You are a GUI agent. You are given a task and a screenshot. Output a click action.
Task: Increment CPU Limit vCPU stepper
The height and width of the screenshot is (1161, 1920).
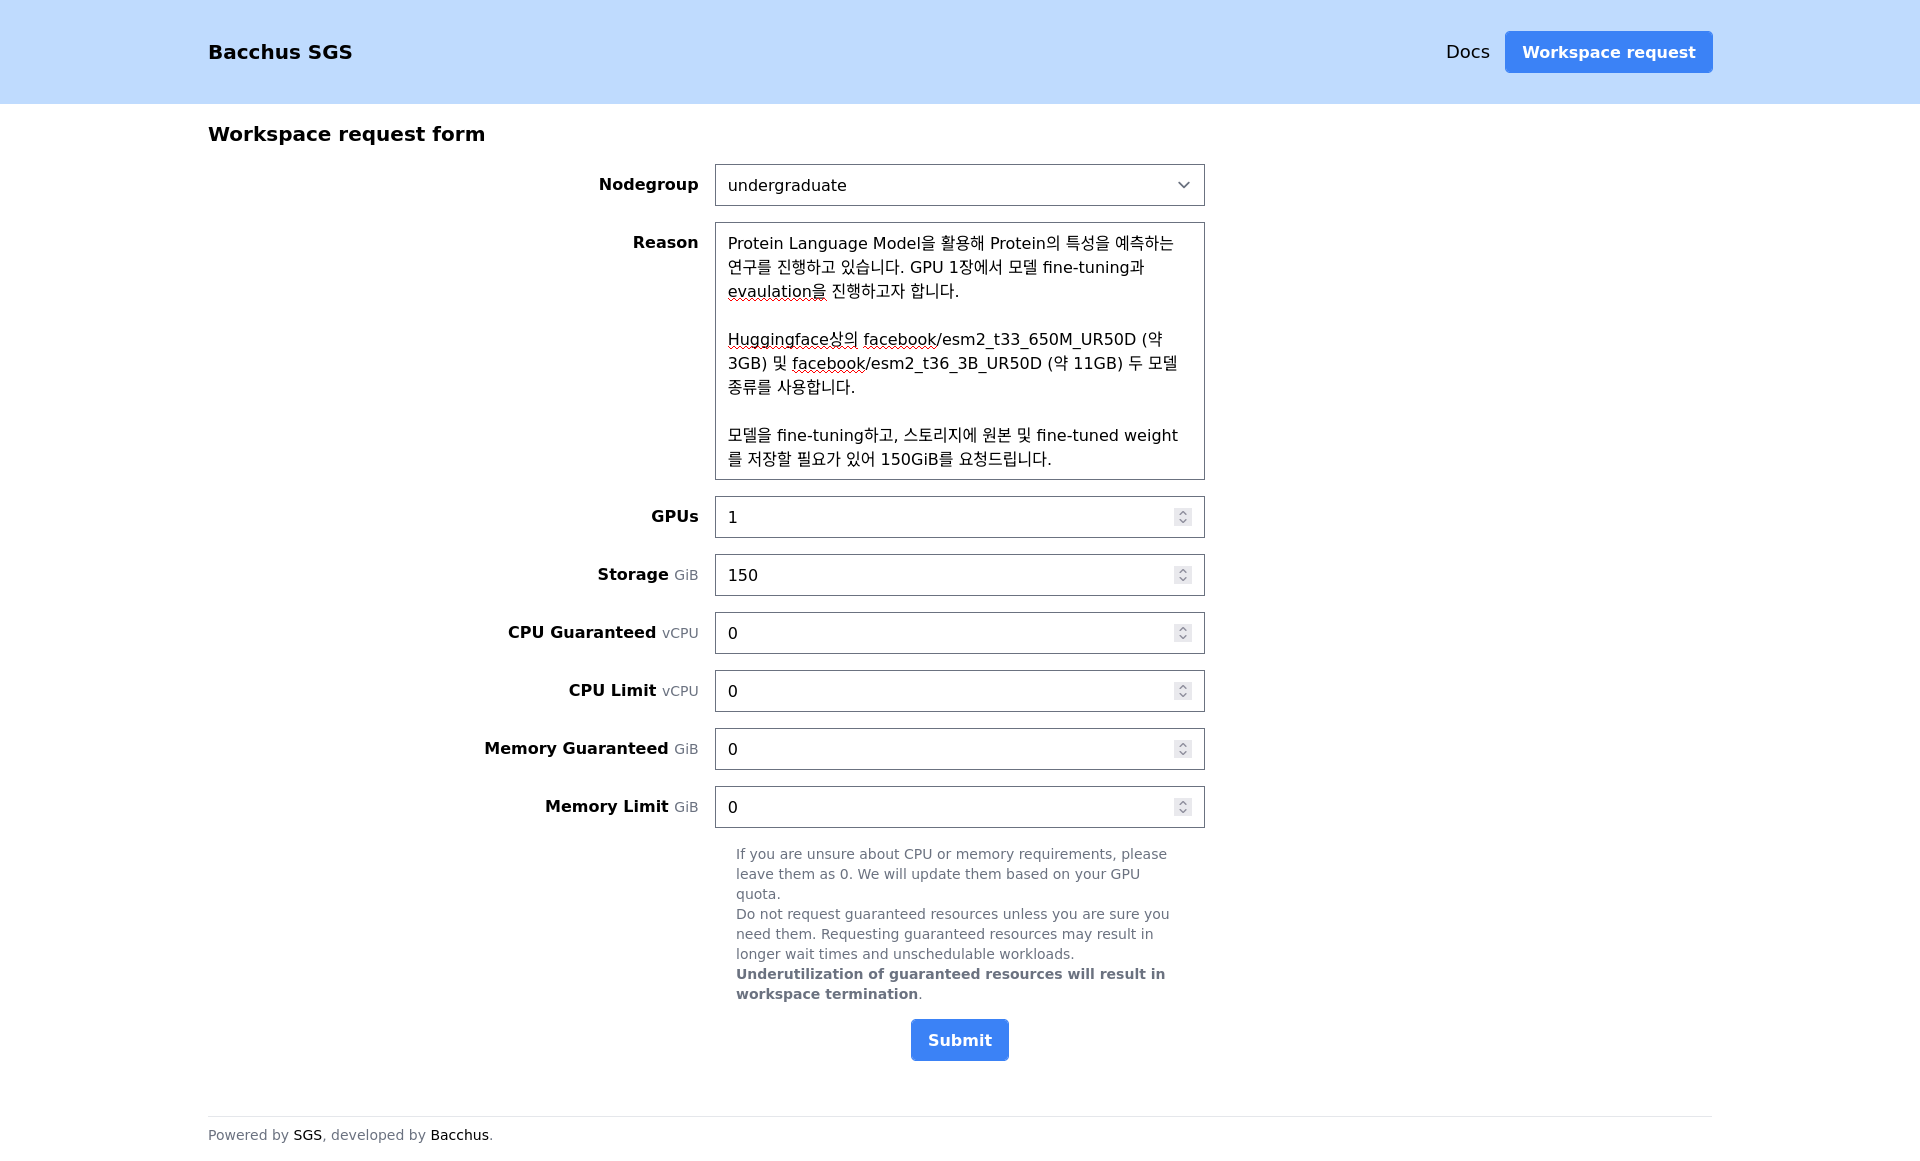pos(1182,685)
